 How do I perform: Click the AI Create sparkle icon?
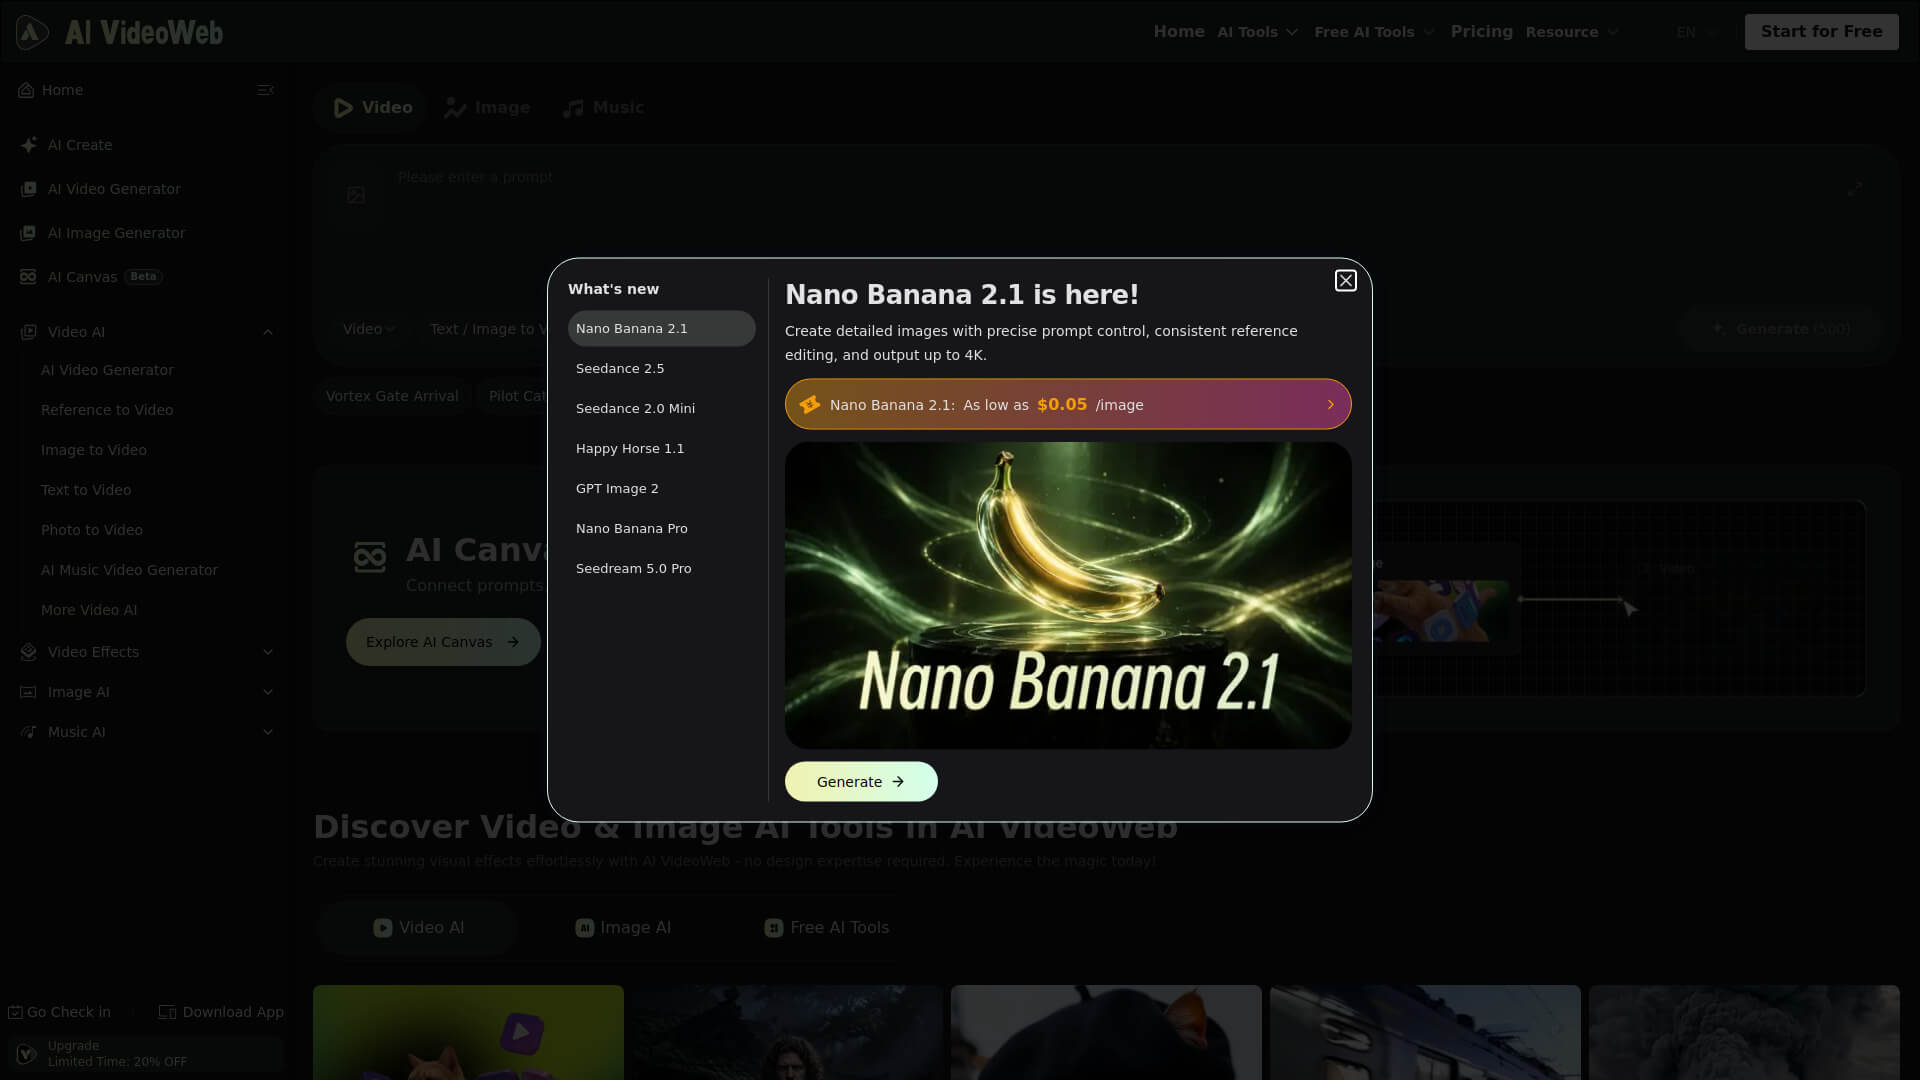point(29,145)
